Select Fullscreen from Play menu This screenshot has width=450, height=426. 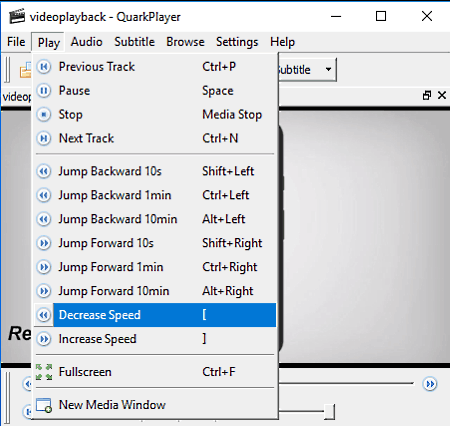tap(155, 372)
